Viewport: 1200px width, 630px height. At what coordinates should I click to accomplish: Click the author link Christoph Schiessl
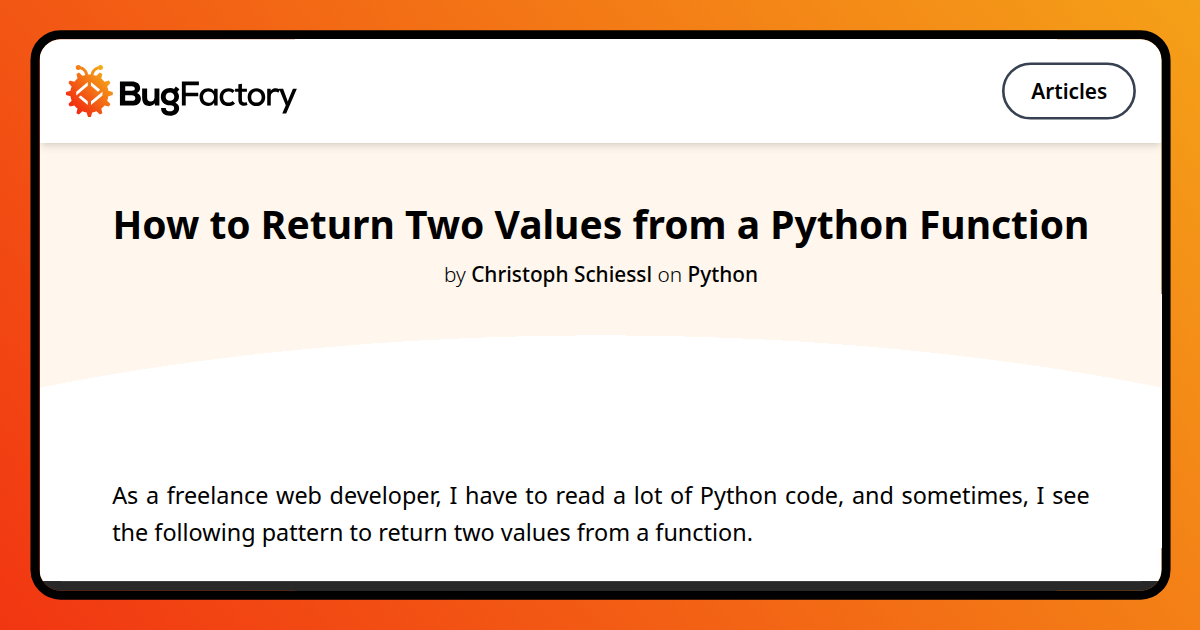coord(561,274)
